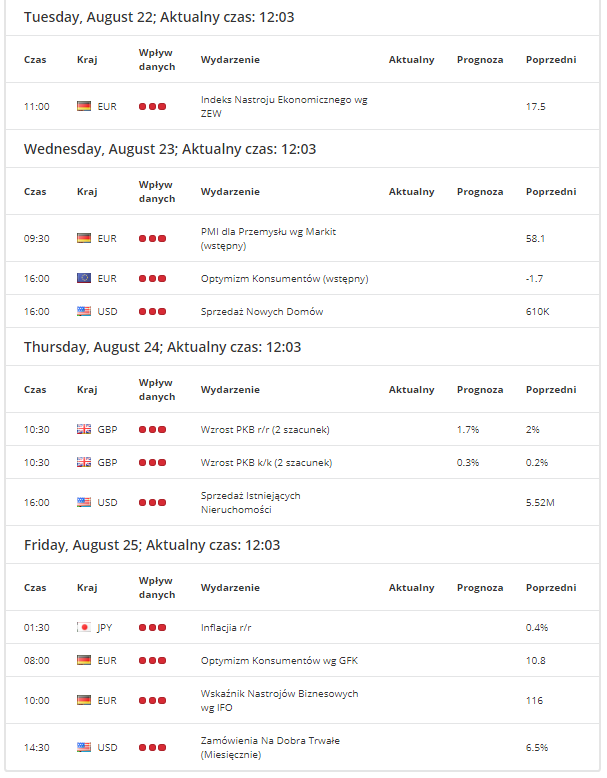
Task: Click Wpływ danych header under Friday
Action: (x=157, y=587)
